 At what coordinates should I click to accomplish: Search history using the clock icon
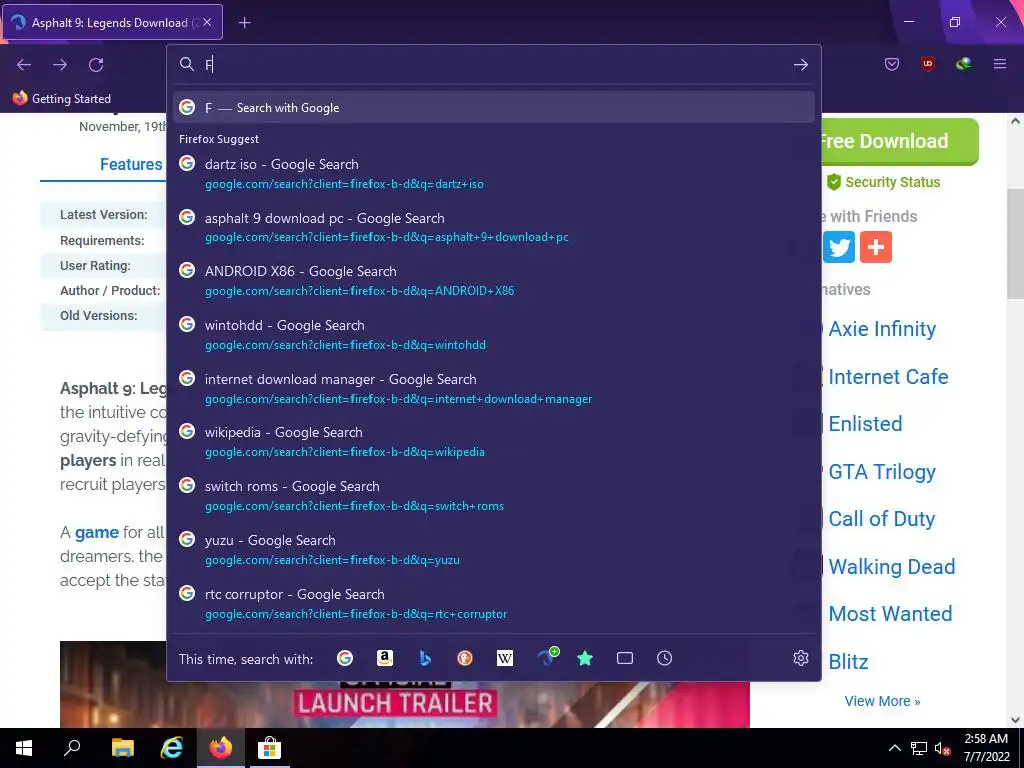tap(664, 658)
